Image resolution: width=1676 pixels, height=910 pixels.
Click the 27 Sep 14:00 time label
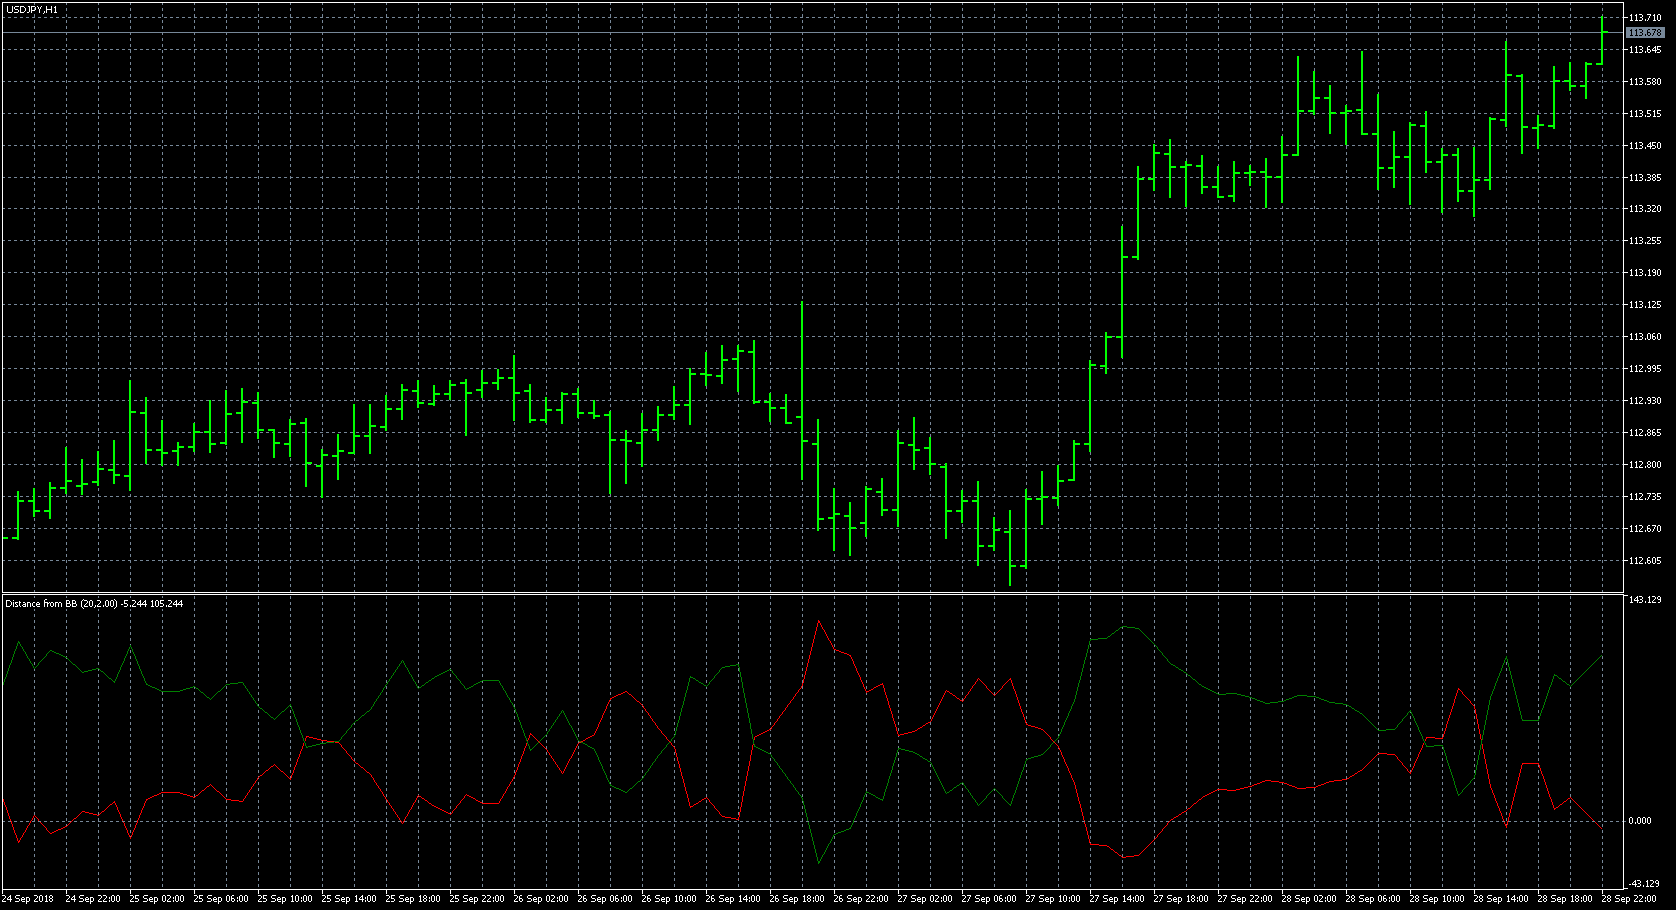pyautogui.click(x=1117, y=899)
